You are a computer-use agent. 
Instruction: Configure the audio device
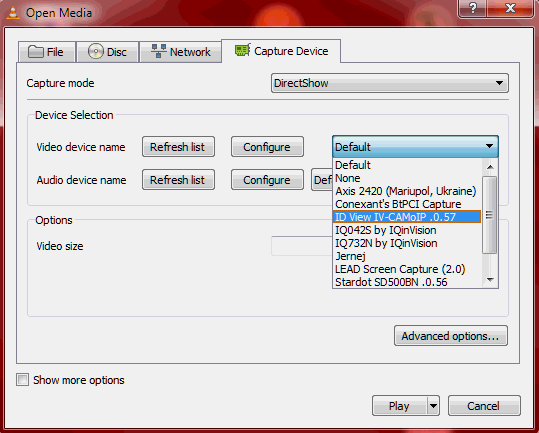click(267, 180)
